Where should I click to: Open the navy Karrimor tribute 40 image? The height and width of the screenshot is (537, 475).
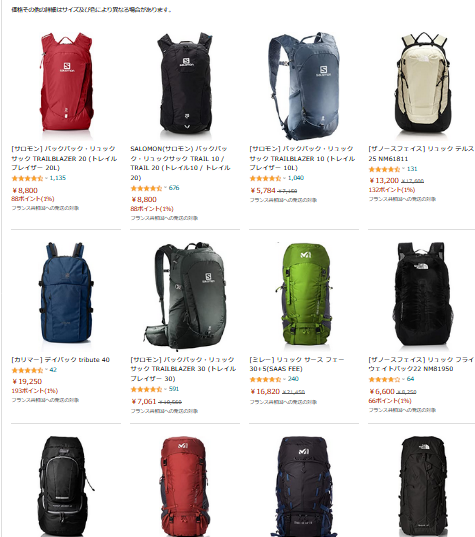click(x=66, y=293)
